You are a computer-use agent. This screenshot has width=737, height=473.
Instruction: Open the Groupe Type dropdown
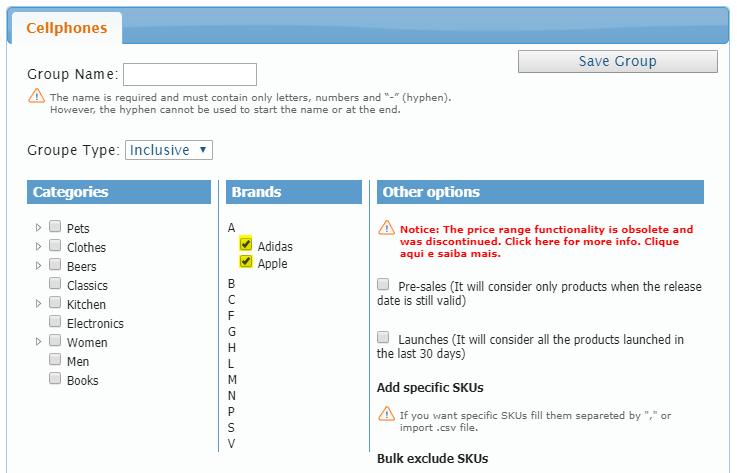(x=169, y=150)
